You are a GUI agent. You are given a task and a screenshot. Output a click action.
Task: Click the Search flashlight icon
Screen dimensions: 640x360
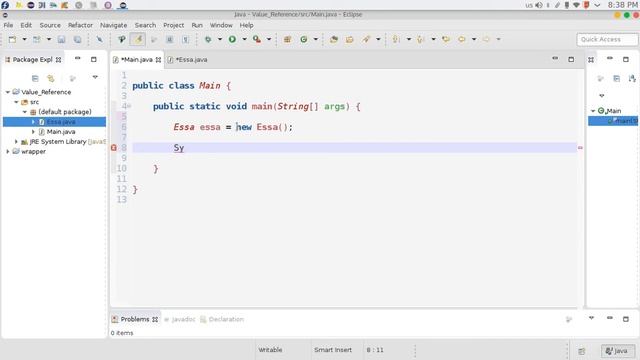366,39
